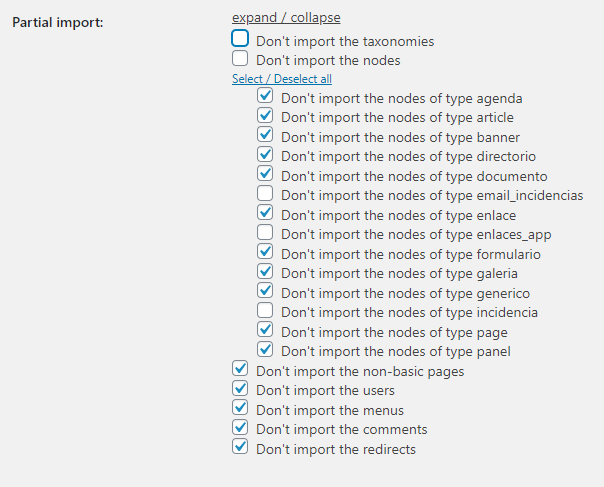
Task: Uncheck nodes of type article checkbox
Action: 265,116
